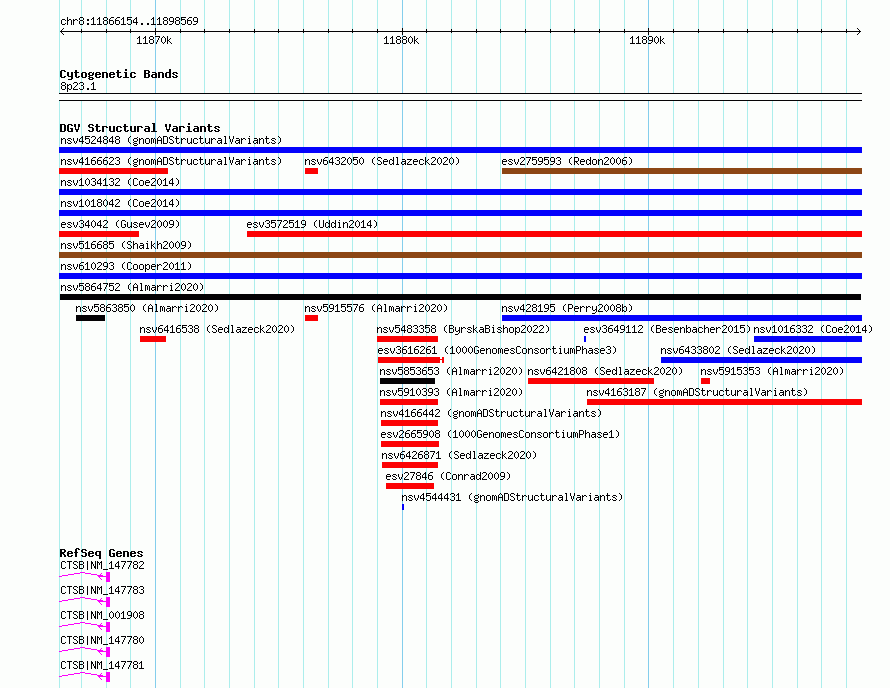Click nsv6433802 (Sedlazeck2020) label
This screenshot has height=688, width=890.
pyautogui.click(x=738, y=350)
